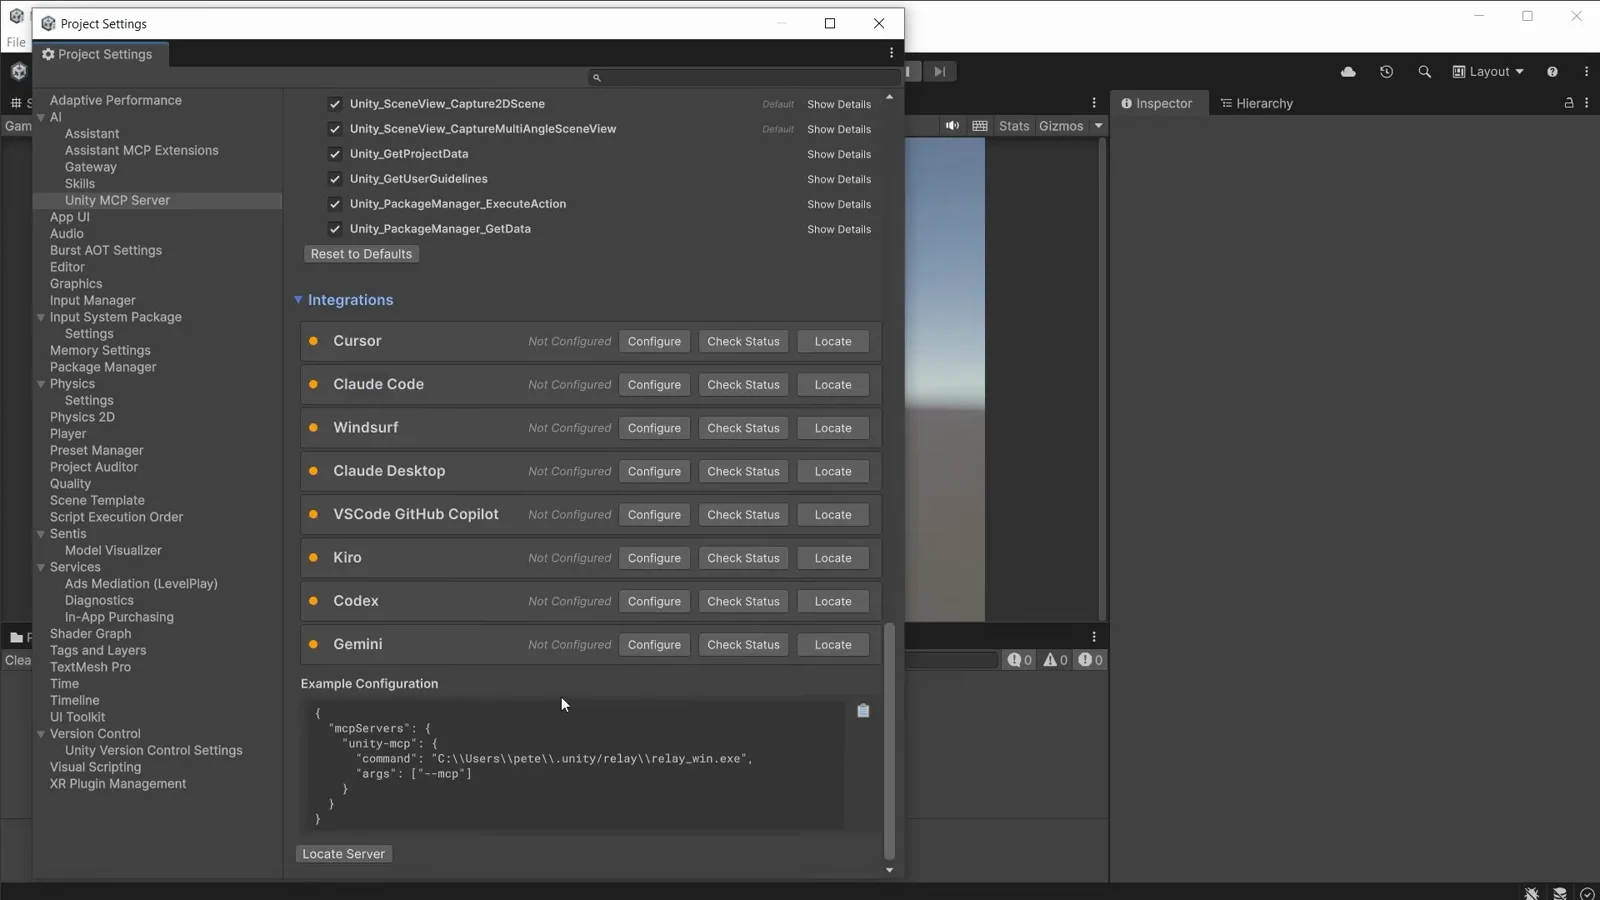Collapse the Physics category
Screen dimensions: 1600x900
41,384
